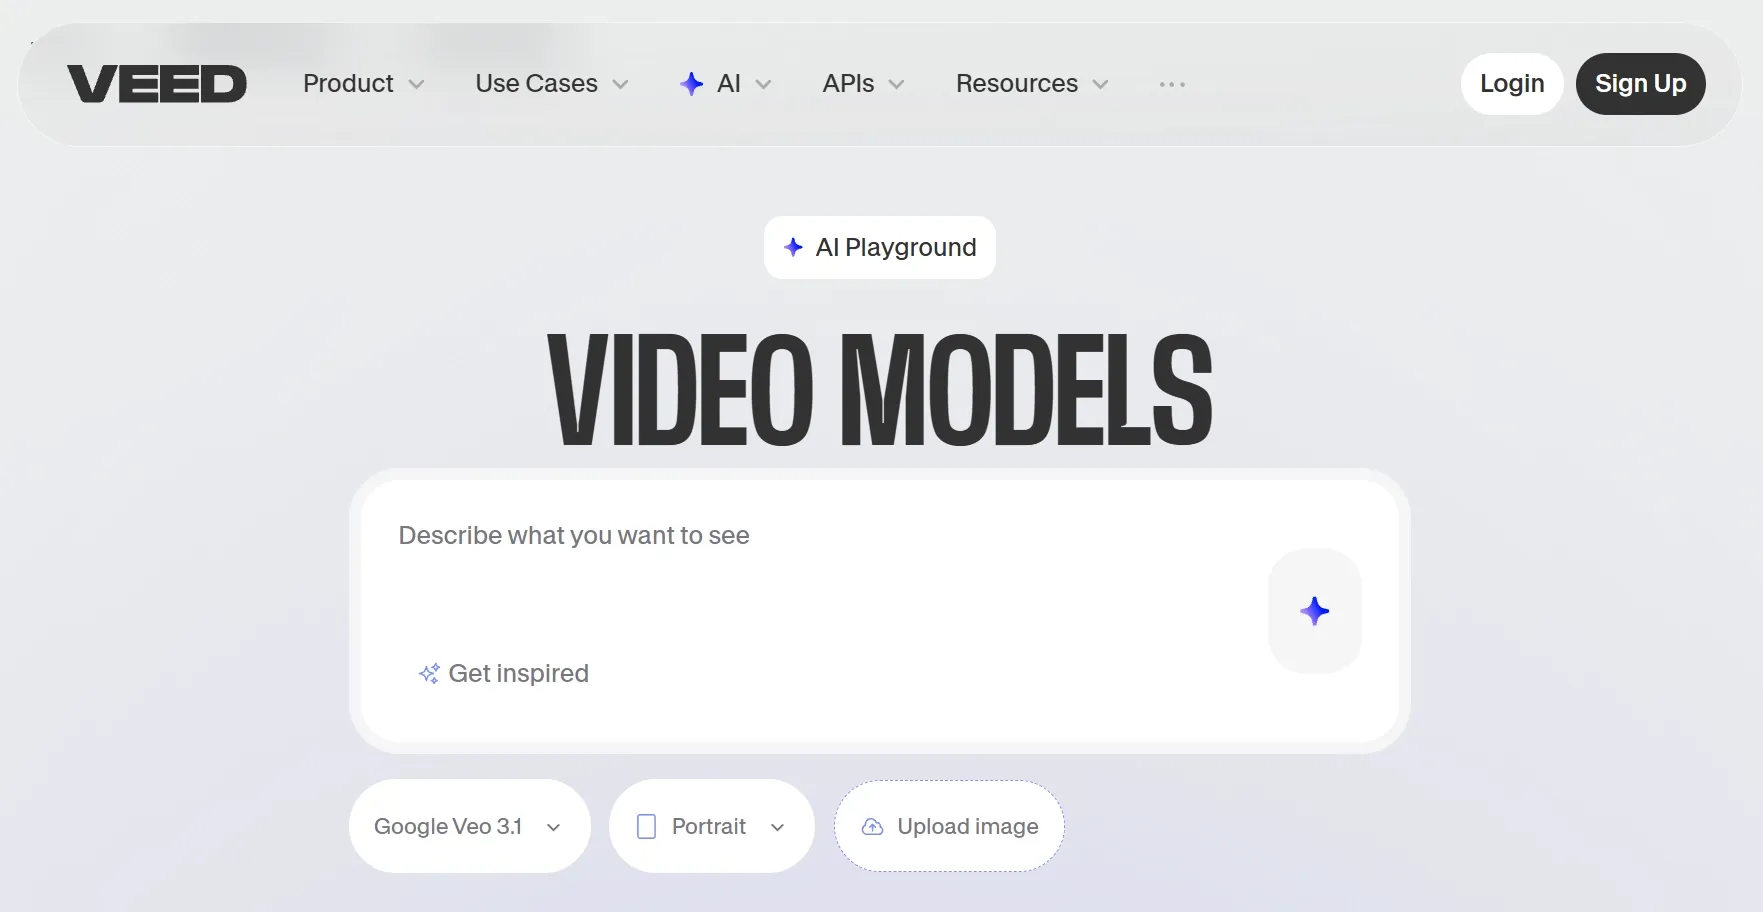This screenshot has height=912, width=1763.
Task: Click the Upload image button
Action: coord(949,826)
